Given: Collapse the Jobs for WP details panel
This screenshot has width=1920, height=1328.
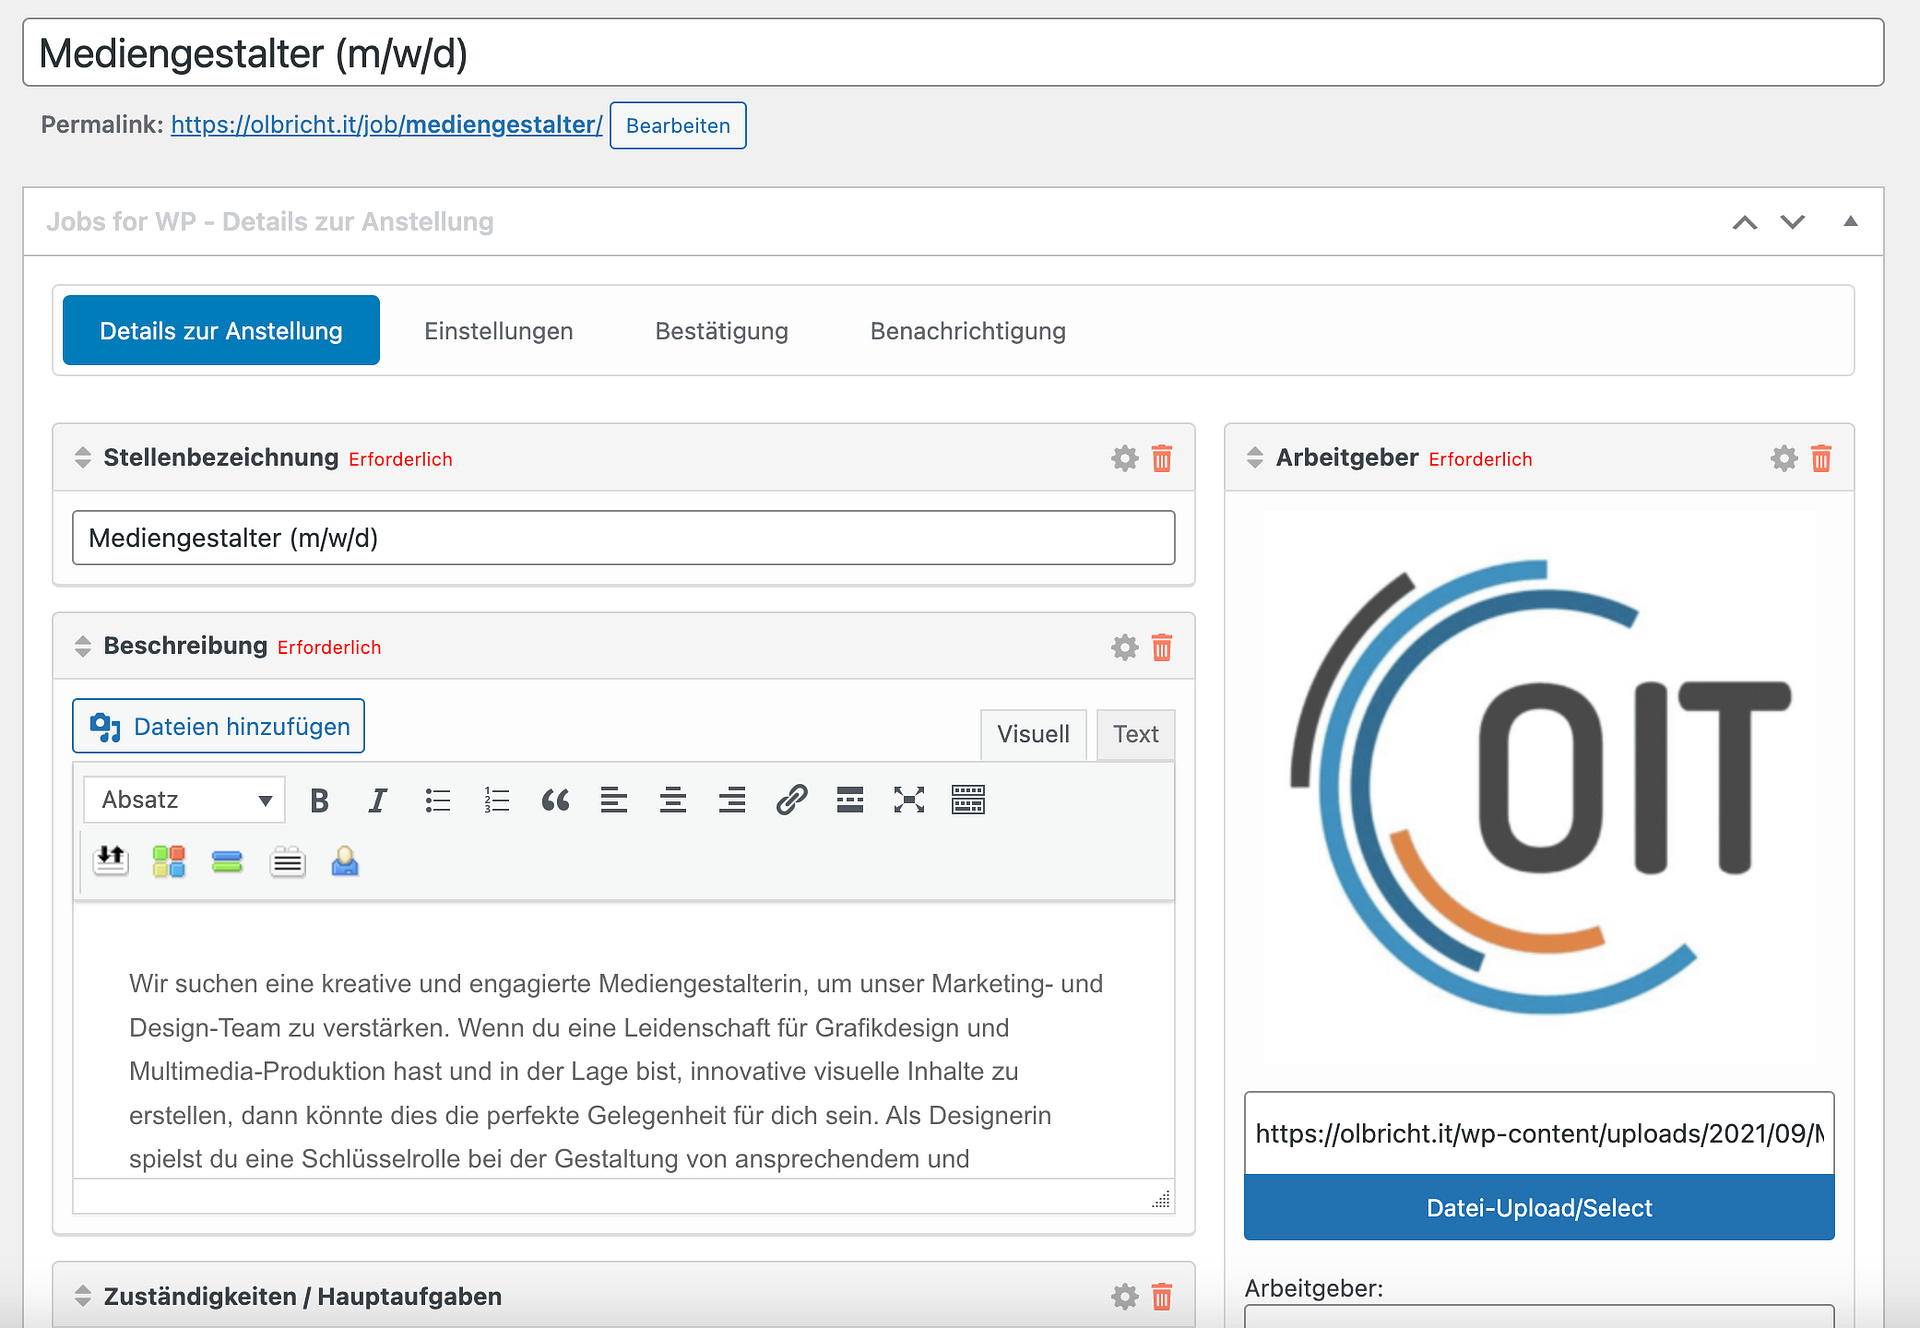Looking at the screenshot, I should pos(1851,221).
